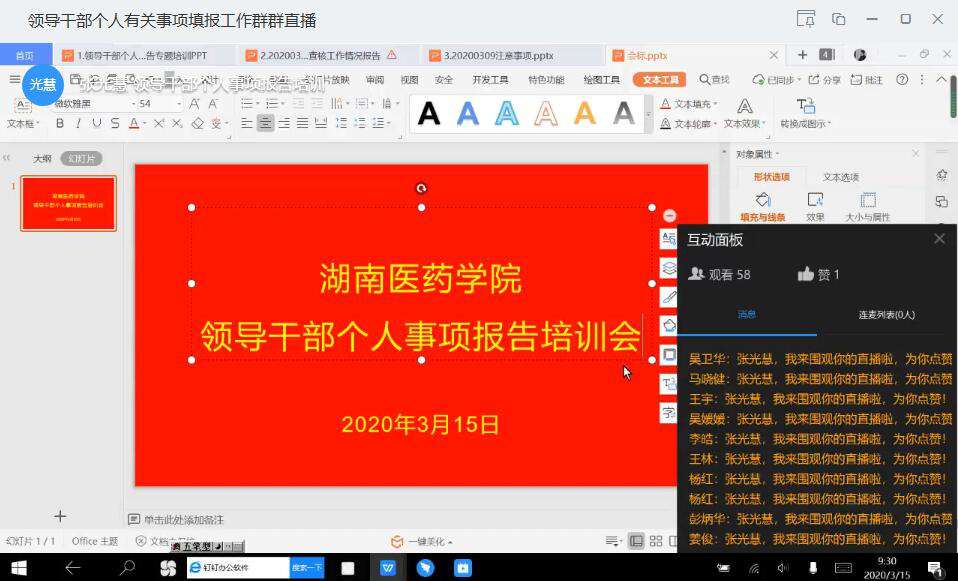Click the 分享 share button
Screen dimensions: 958x581
click(x=824, y=79)
